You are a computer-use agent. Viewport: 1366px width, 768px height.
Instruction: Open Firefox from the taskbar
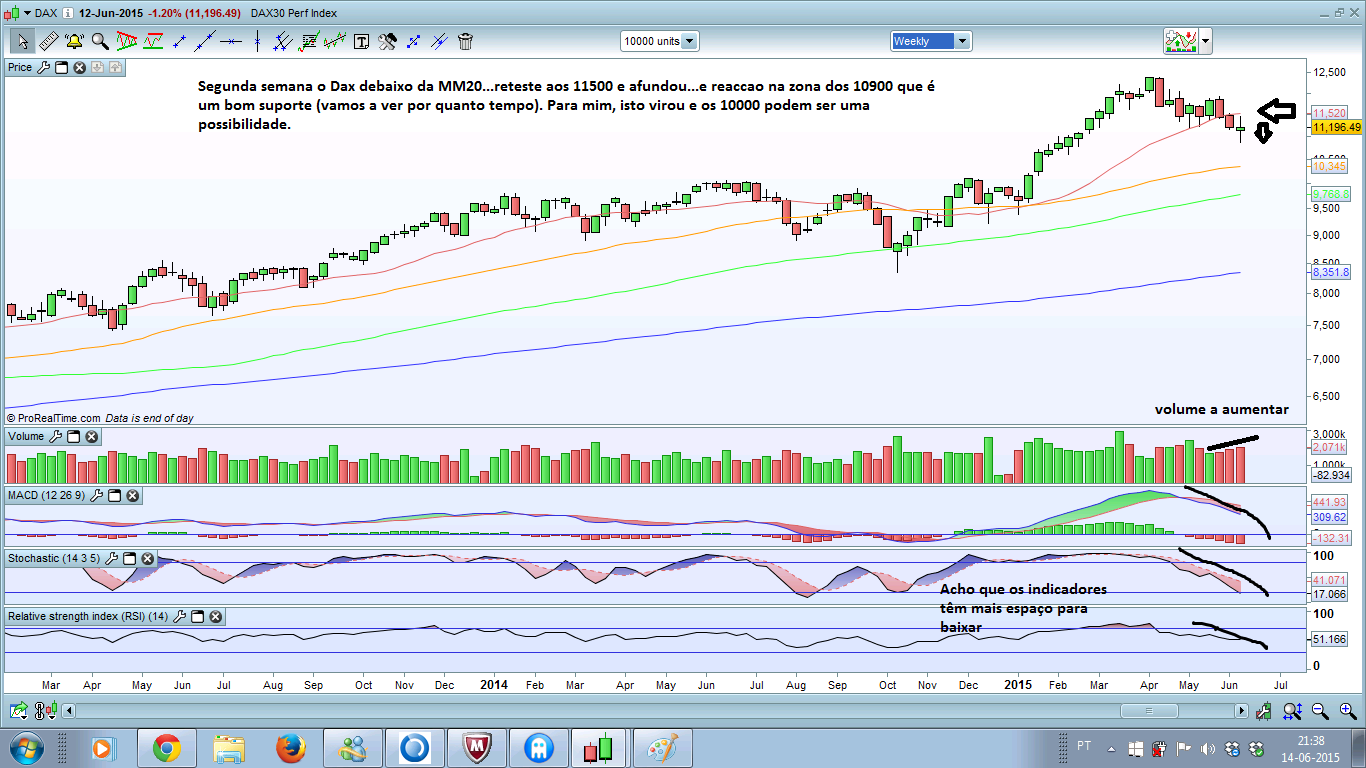(x=290, y=748)
